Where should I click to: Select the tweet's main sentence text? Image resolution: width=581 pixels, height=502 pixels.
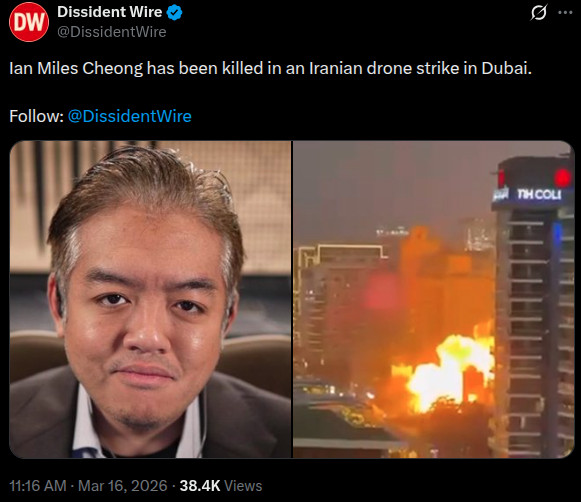[270, 68]
